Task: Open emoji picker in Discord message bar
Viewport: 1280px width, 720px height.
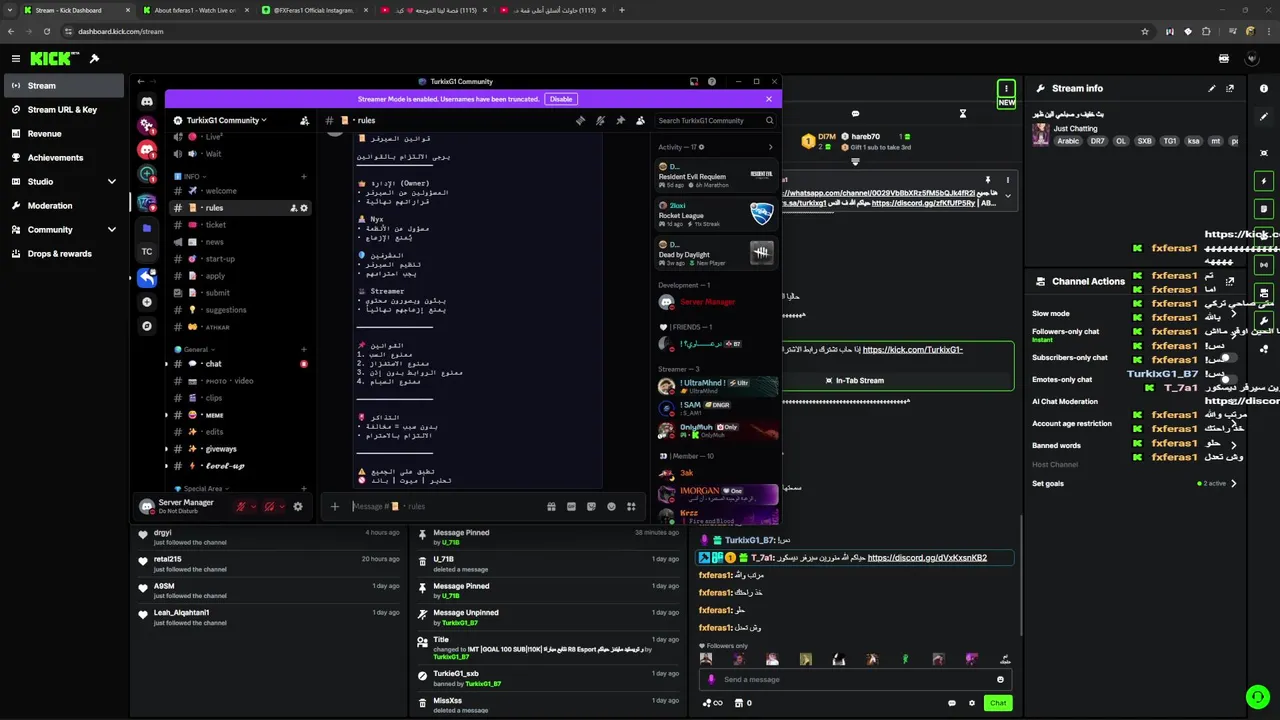Action: [x=611, y=507]
